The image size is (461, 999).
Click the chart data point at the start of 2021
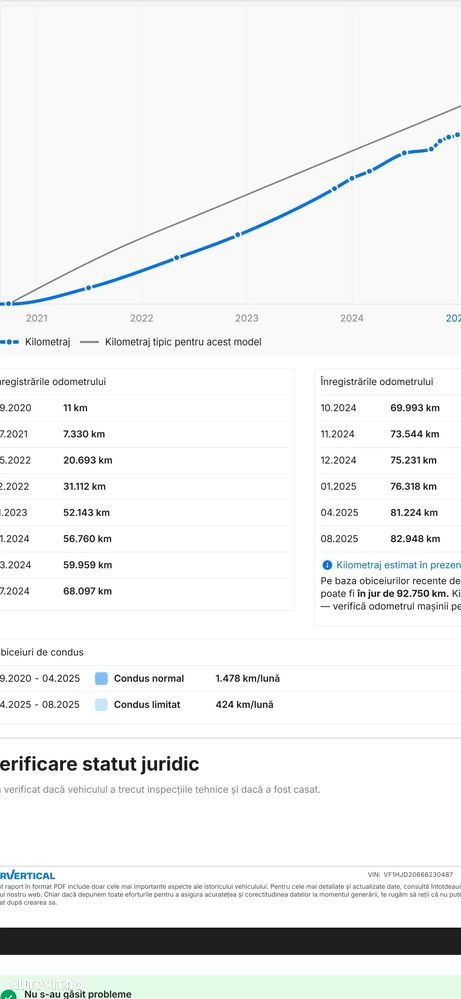[9, 304]
